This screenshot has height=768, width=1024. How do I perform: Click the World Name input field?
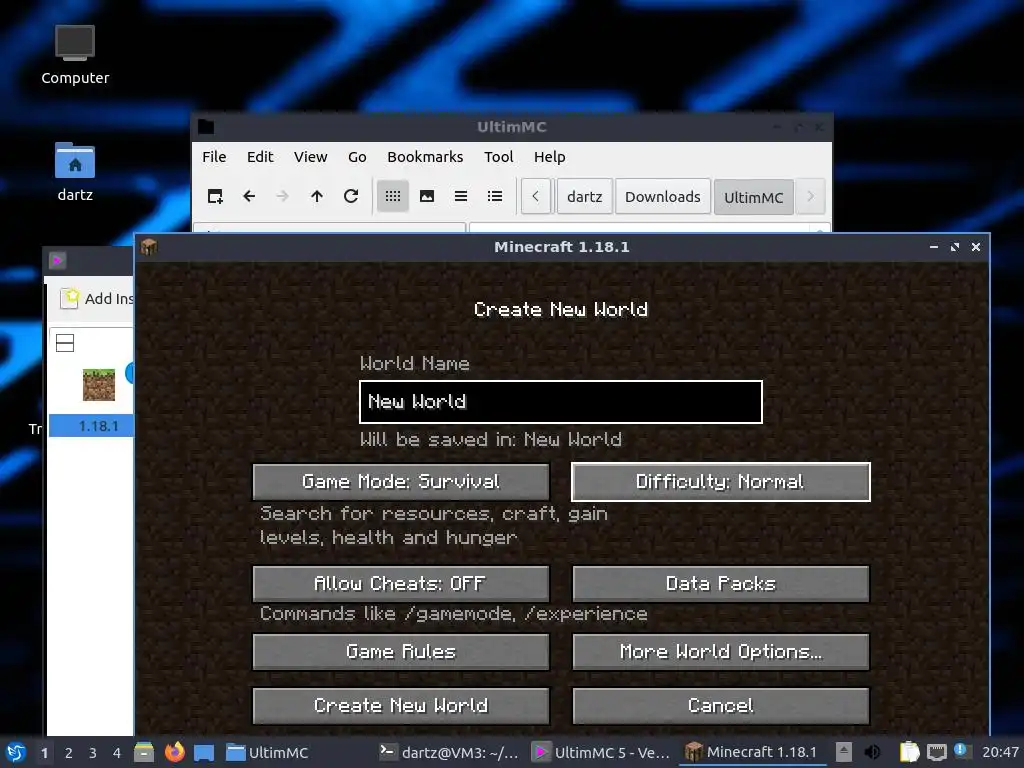tap(560, 402)
